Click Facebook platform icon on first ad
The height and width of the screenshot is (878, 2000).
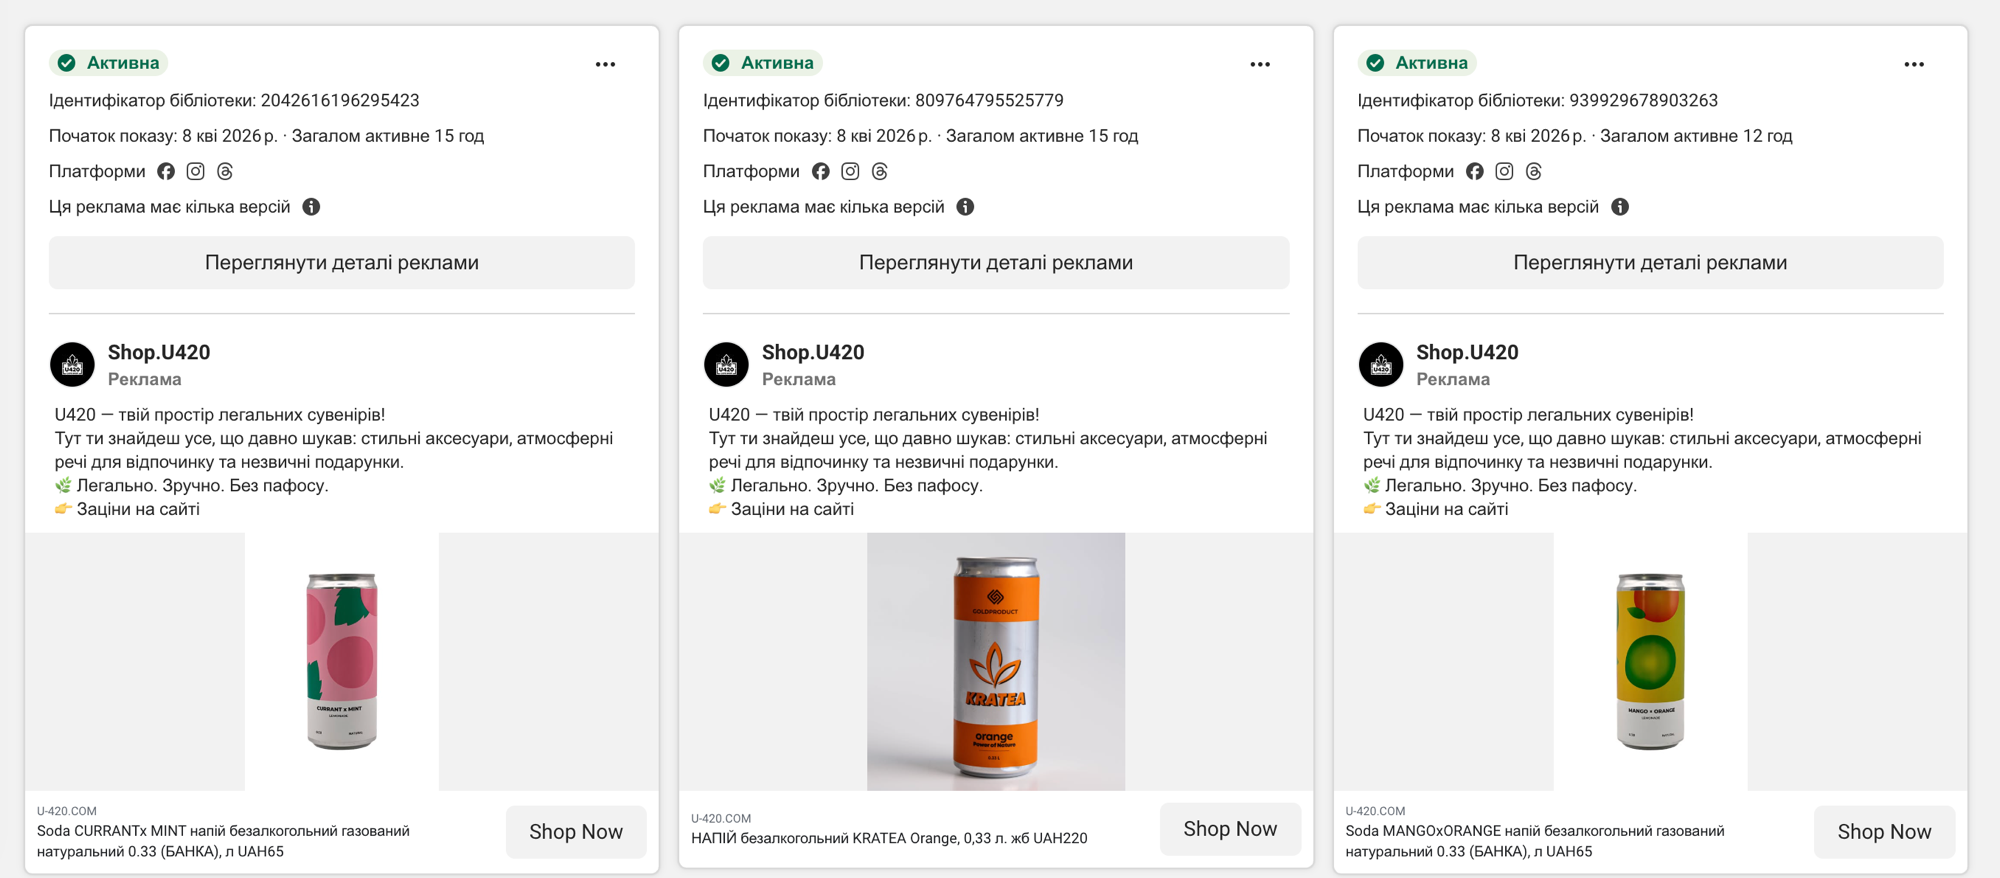[x=166, y=172]
